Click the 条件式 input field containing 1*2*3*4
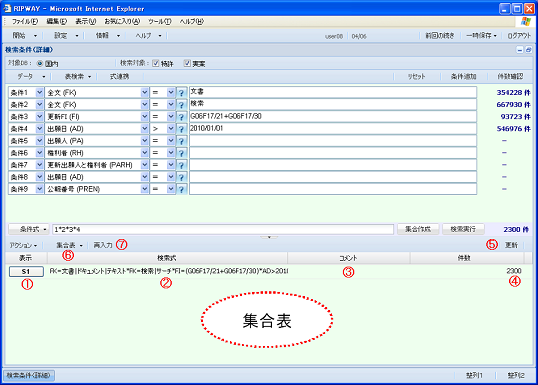 [x=223, y=229]
